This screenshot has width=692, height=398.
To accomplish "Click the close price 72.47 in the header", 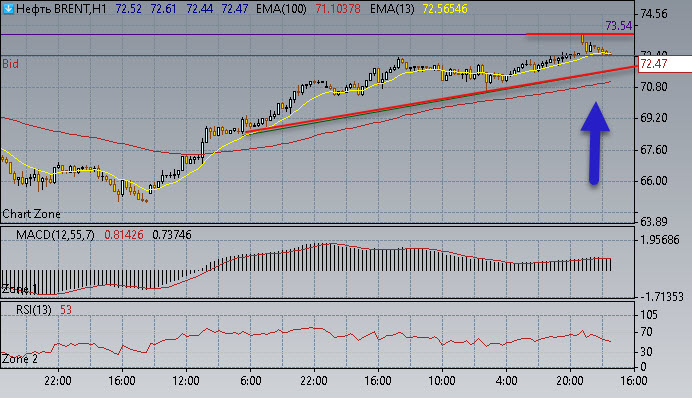I will 235,9.
